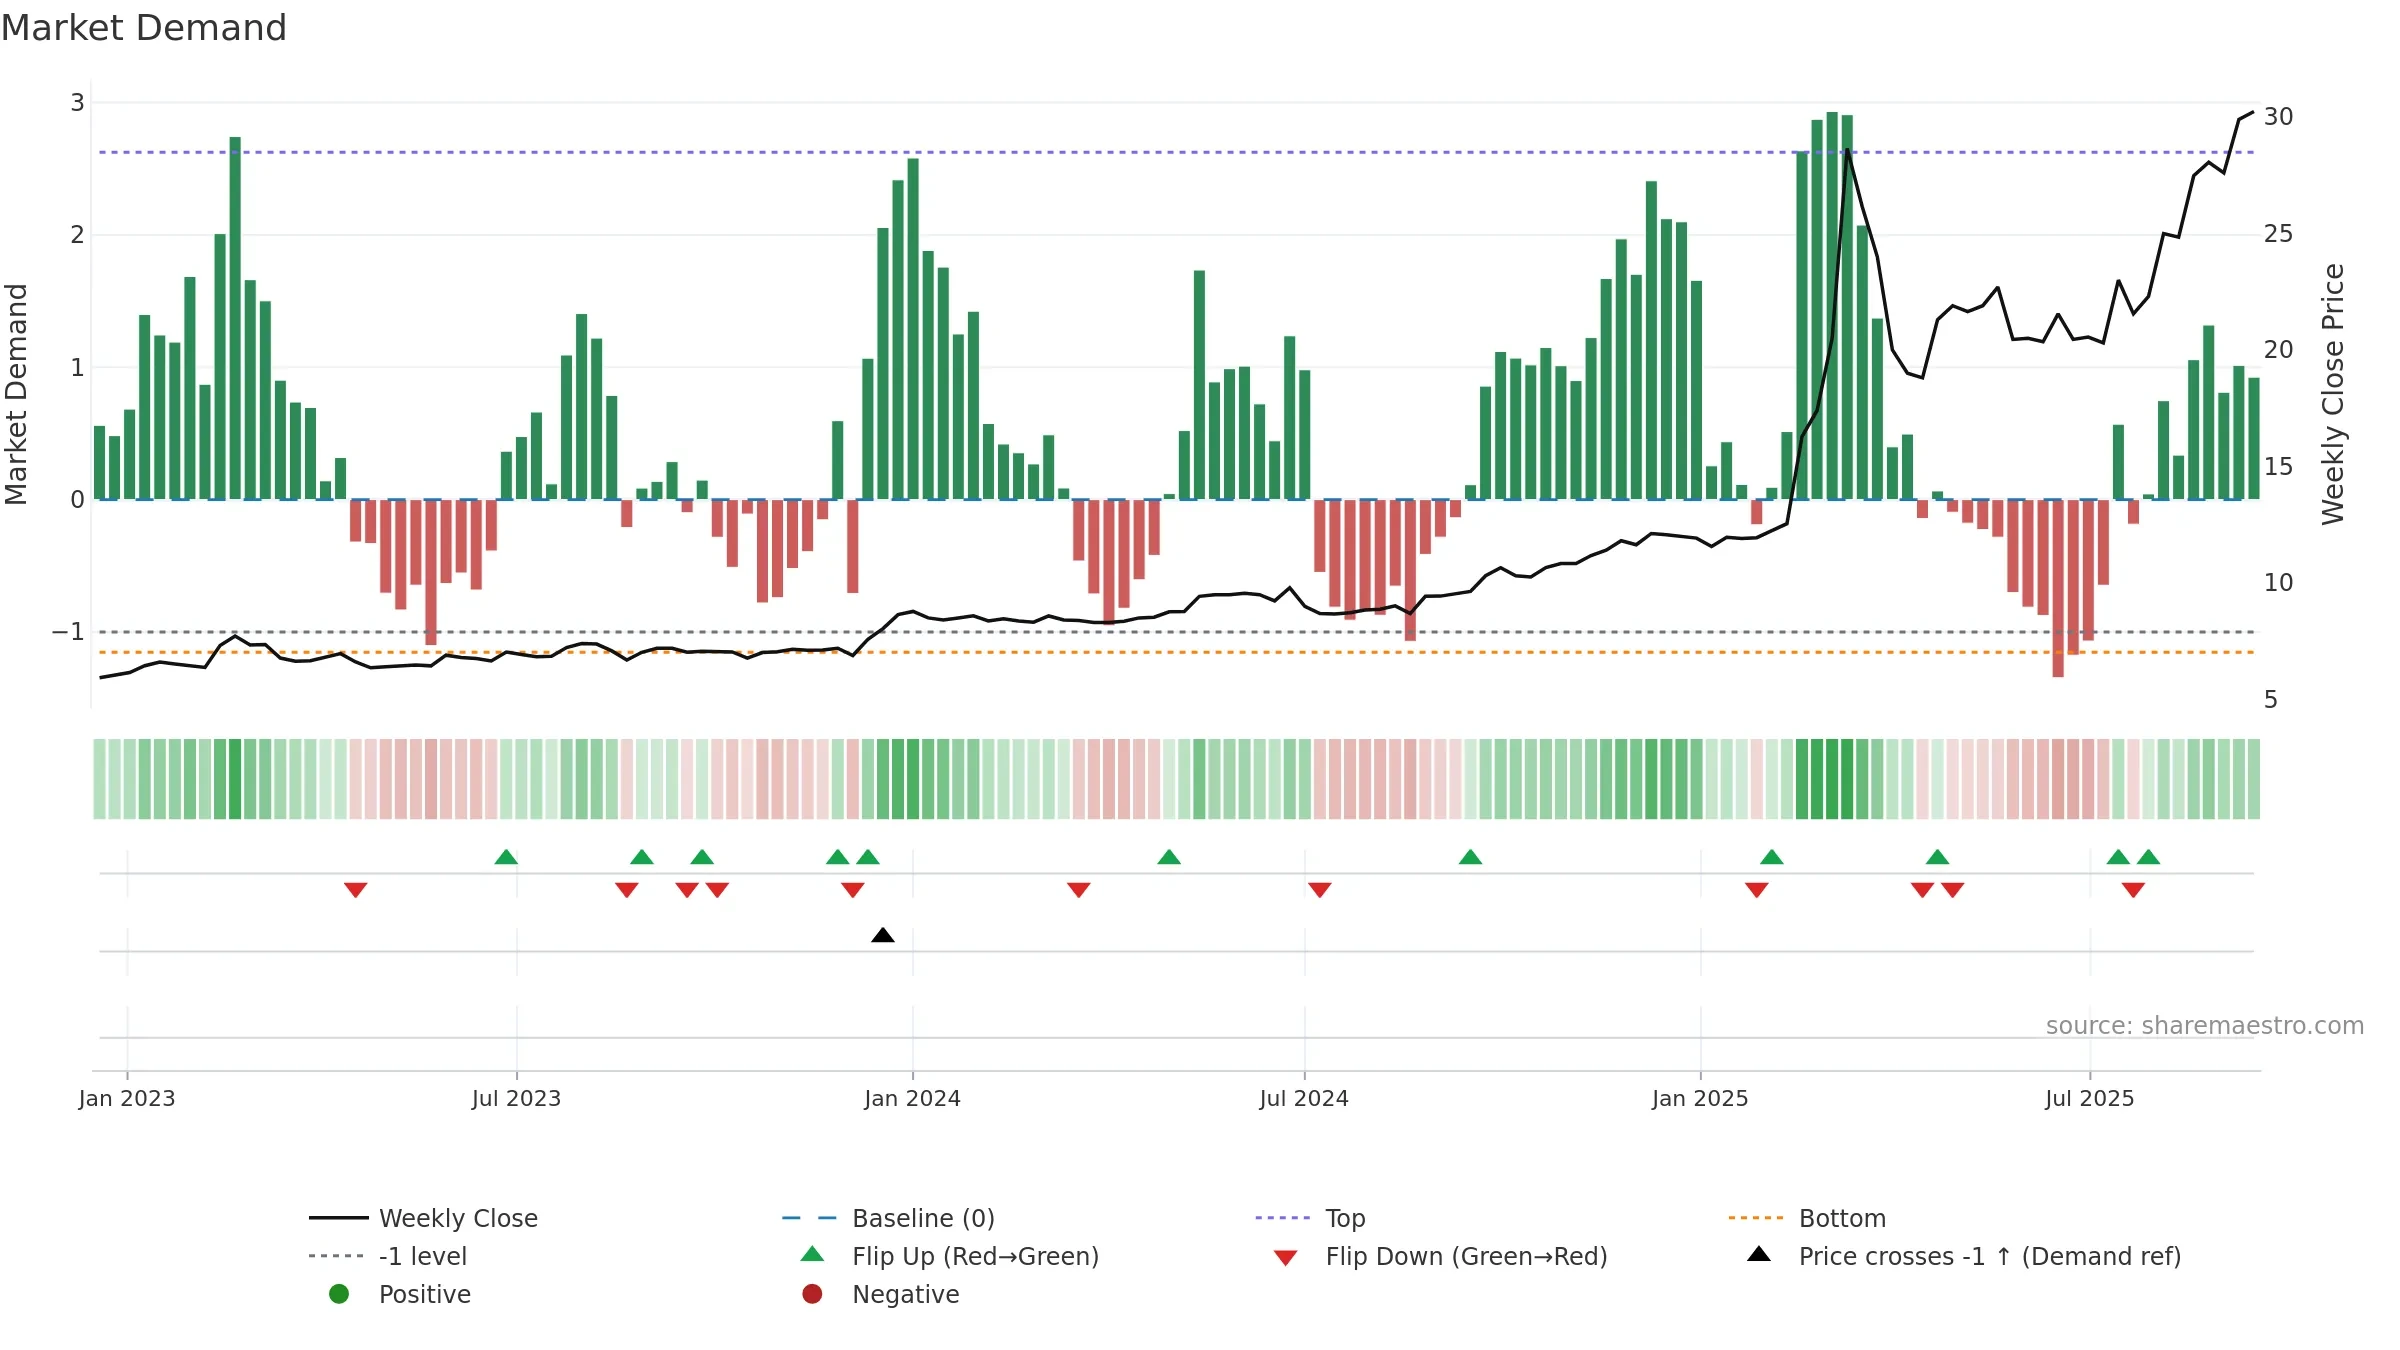Click the 2 tick on the demand axis
The height and width of the screenshot is (1350, 2400).
point(77,235)
